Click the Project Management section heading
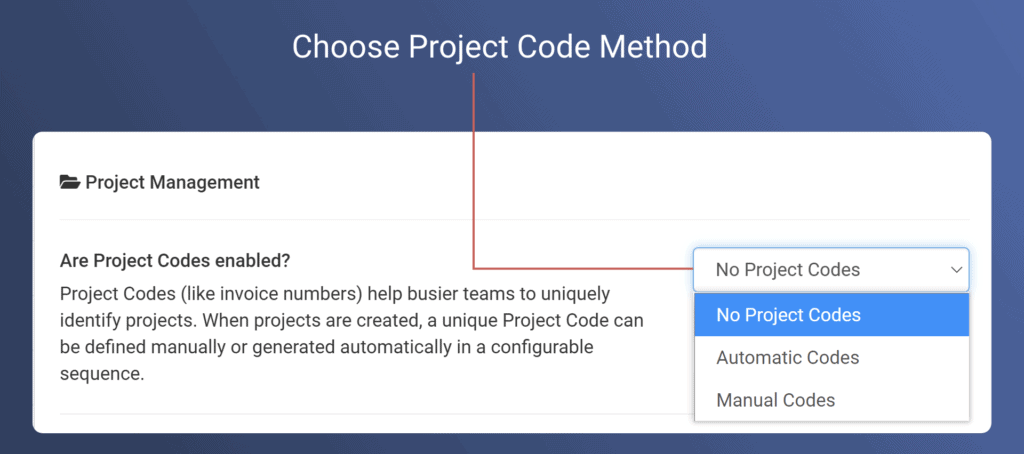Viewport: 1024px width, 454px height. pos(172,182)
